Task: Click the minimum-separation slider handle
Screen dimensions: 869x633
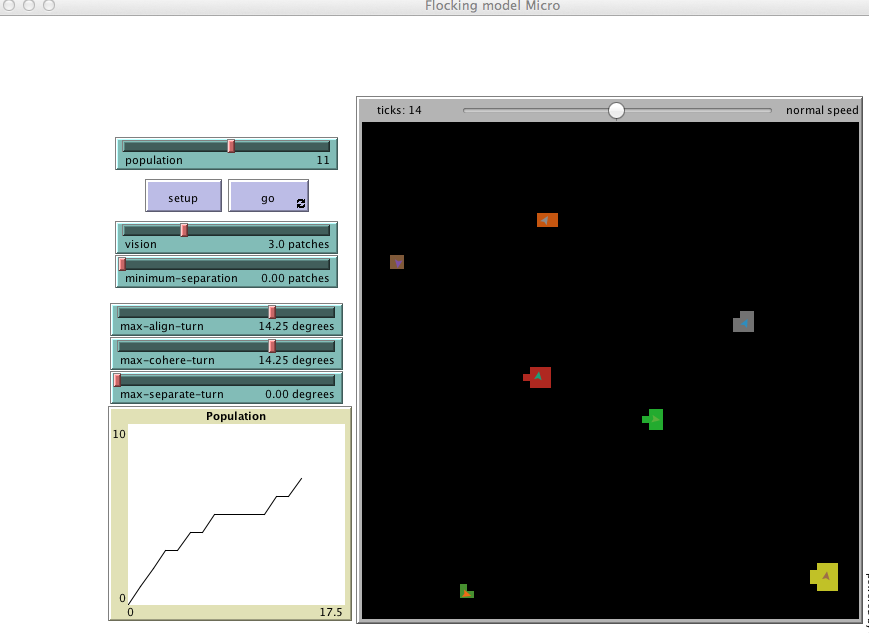Action: (122, 264)
